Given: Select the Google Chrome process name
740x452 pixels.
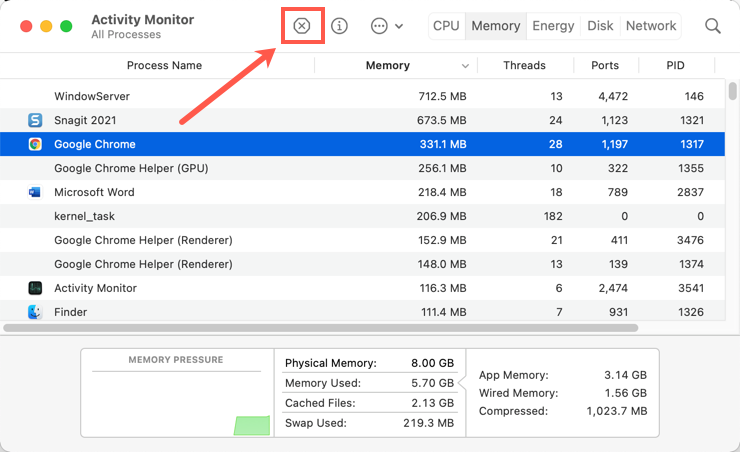Looking at the screenshot, I should click(95, 144).
